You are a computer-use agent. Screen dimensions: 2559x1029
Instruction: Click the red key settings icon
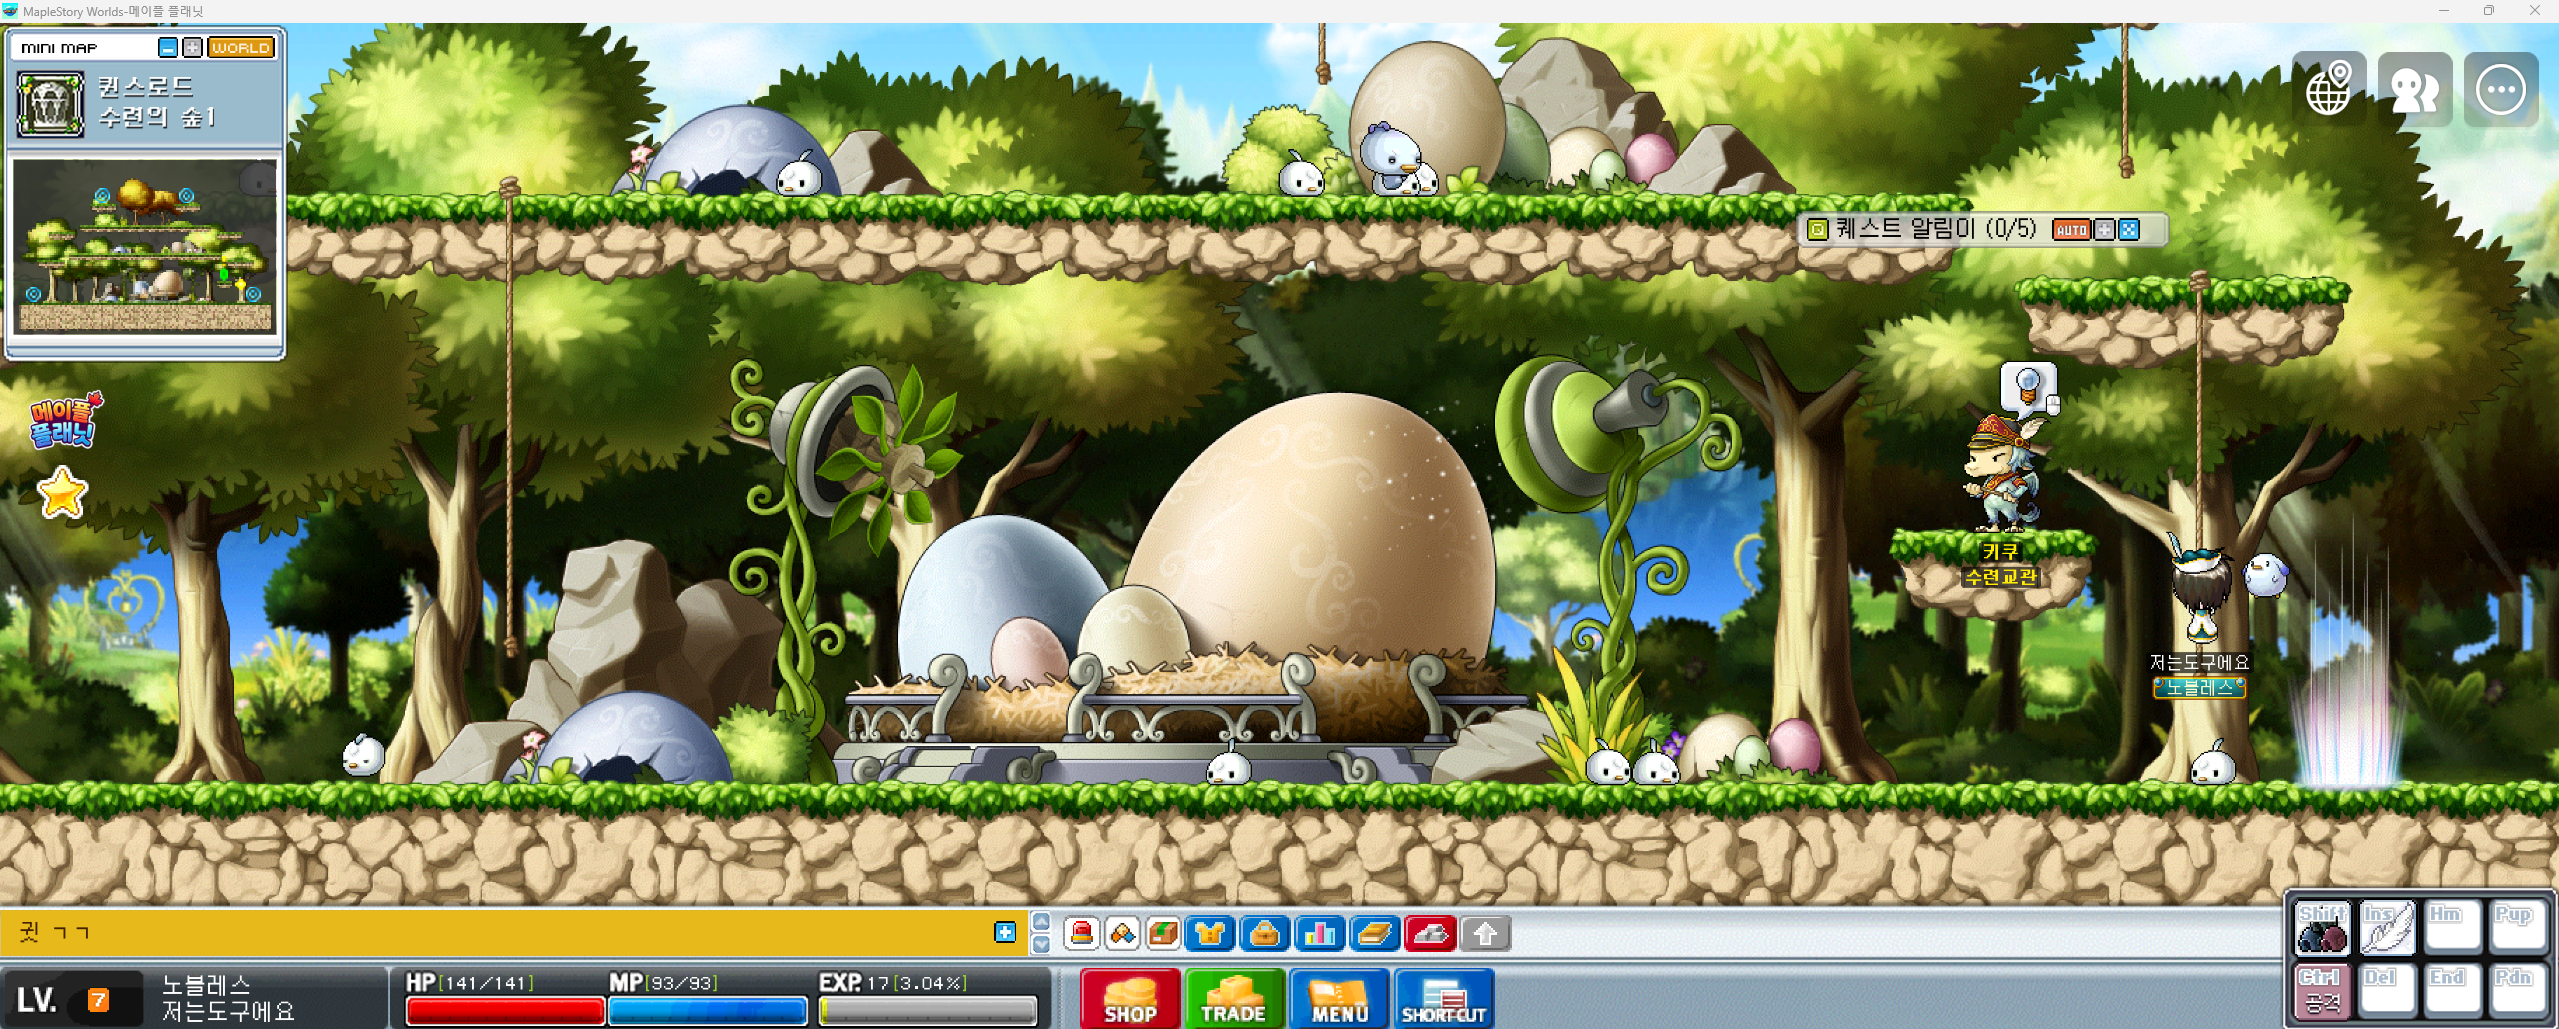click(x=1430, y=934)
